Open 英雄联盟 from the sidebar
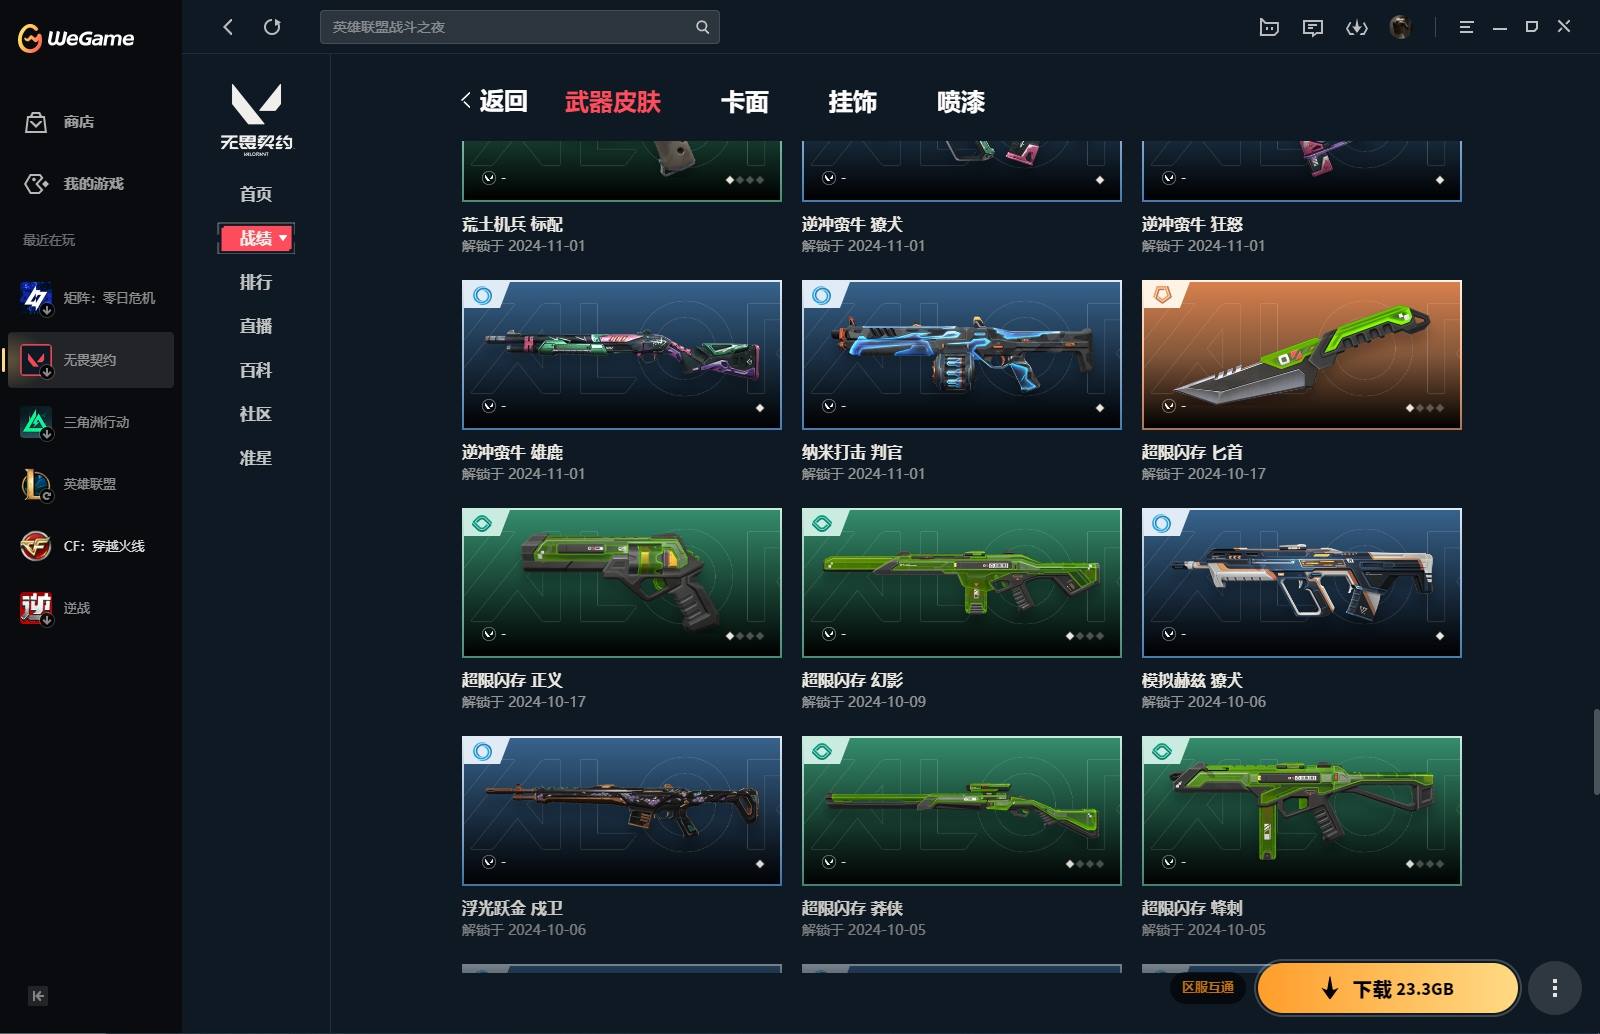The image size is (1600, 1034). click(x=90, y=484)
